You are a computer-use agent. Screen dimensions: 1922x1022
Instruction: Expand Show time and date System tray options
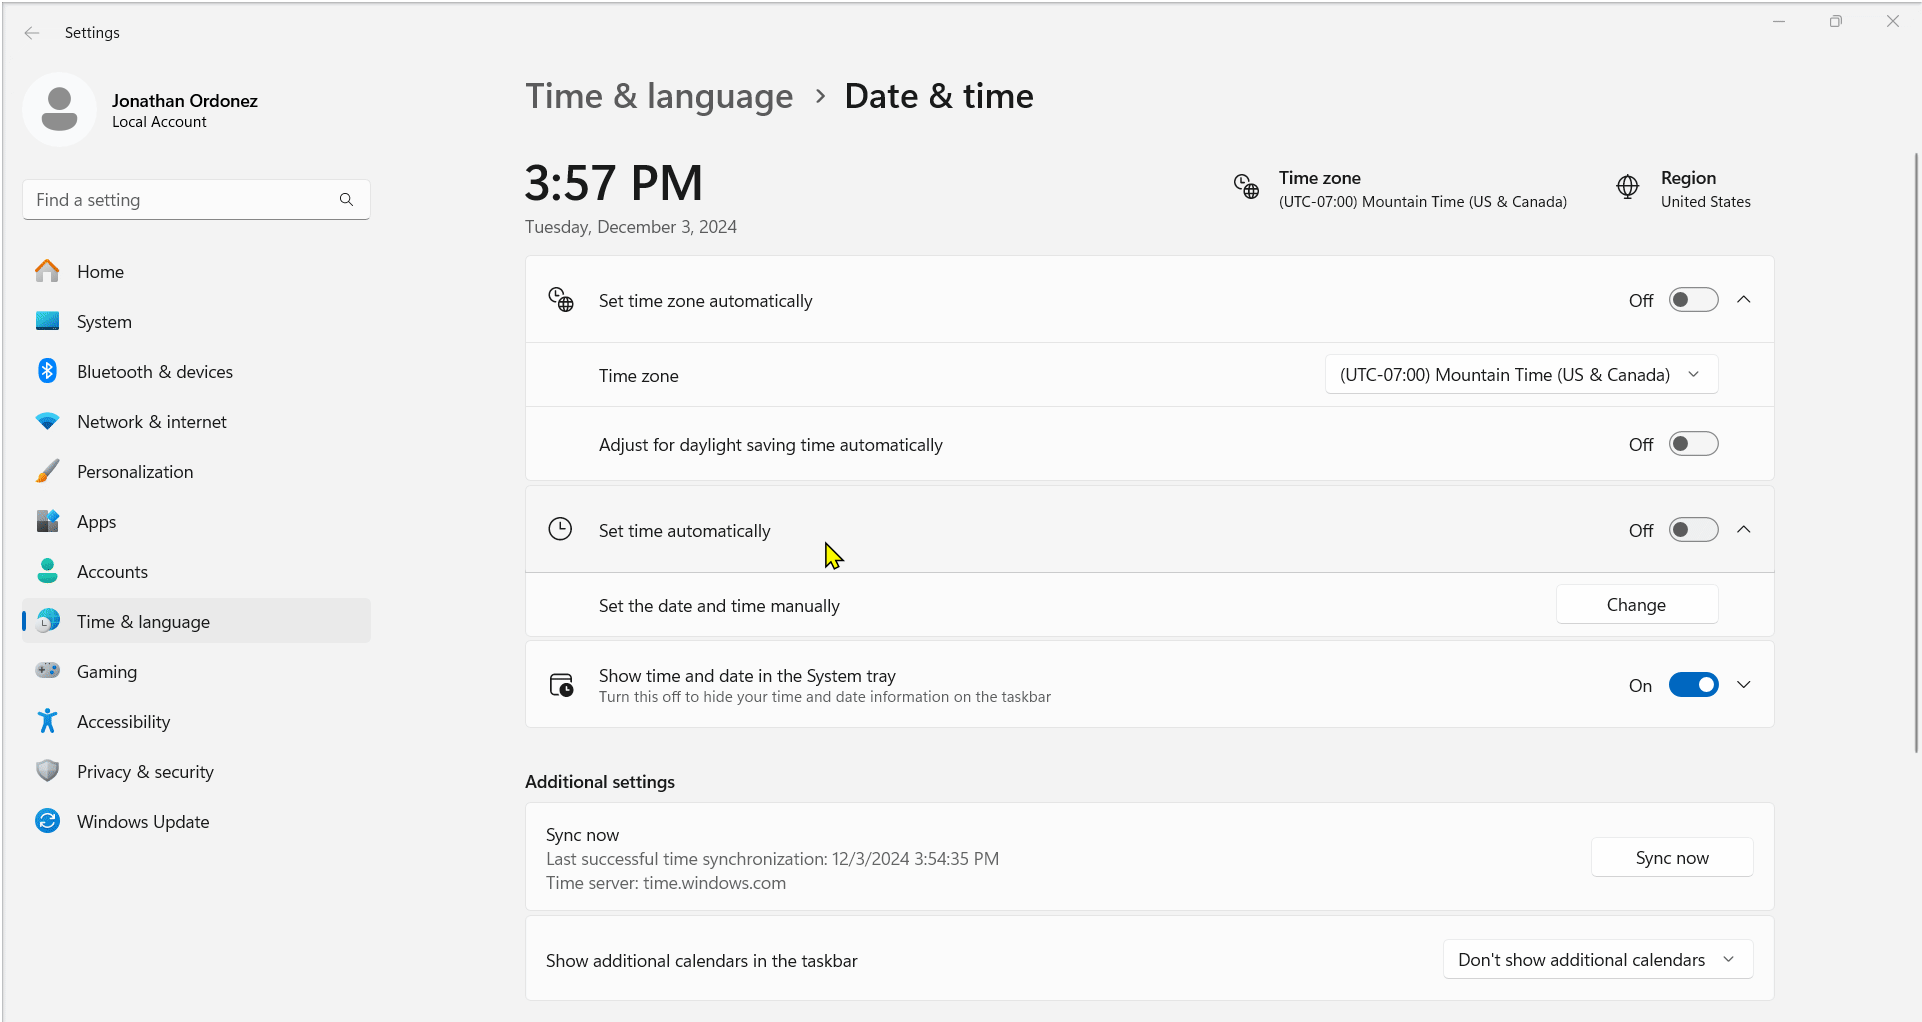pyautogui.click(x=1744, y=685)
